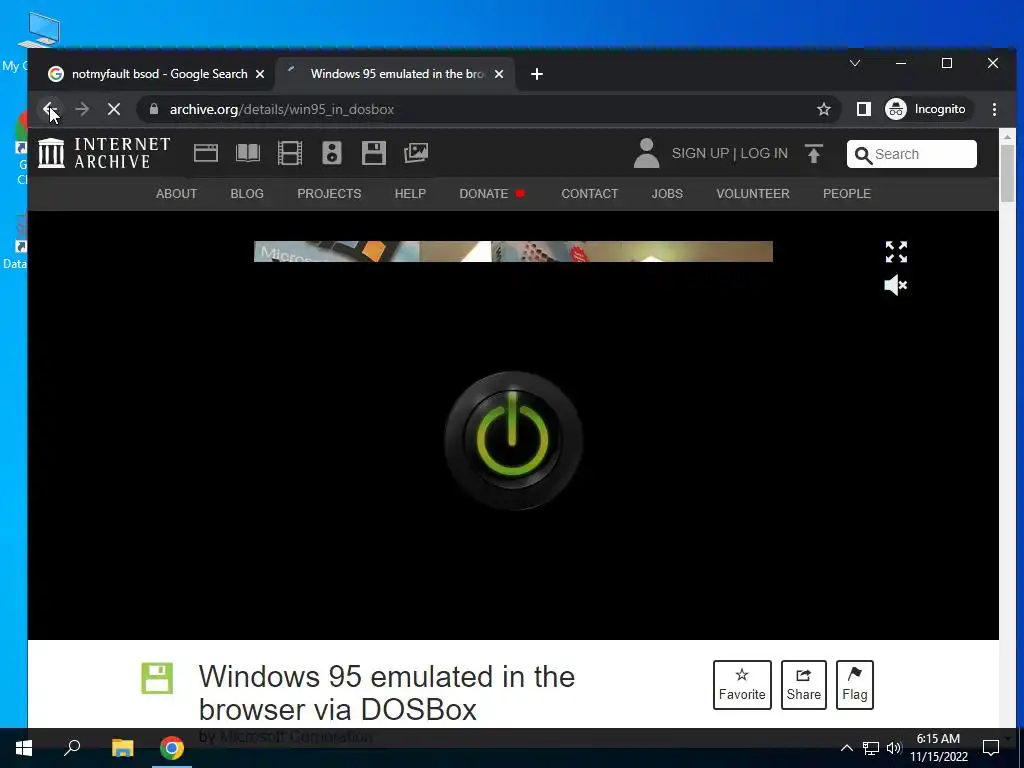Image resolution: width=1024 pixels, height=768 pixels.
Task: Open the Software floppy disk icon
Action: pyautogui.click(x=374, y=153)
